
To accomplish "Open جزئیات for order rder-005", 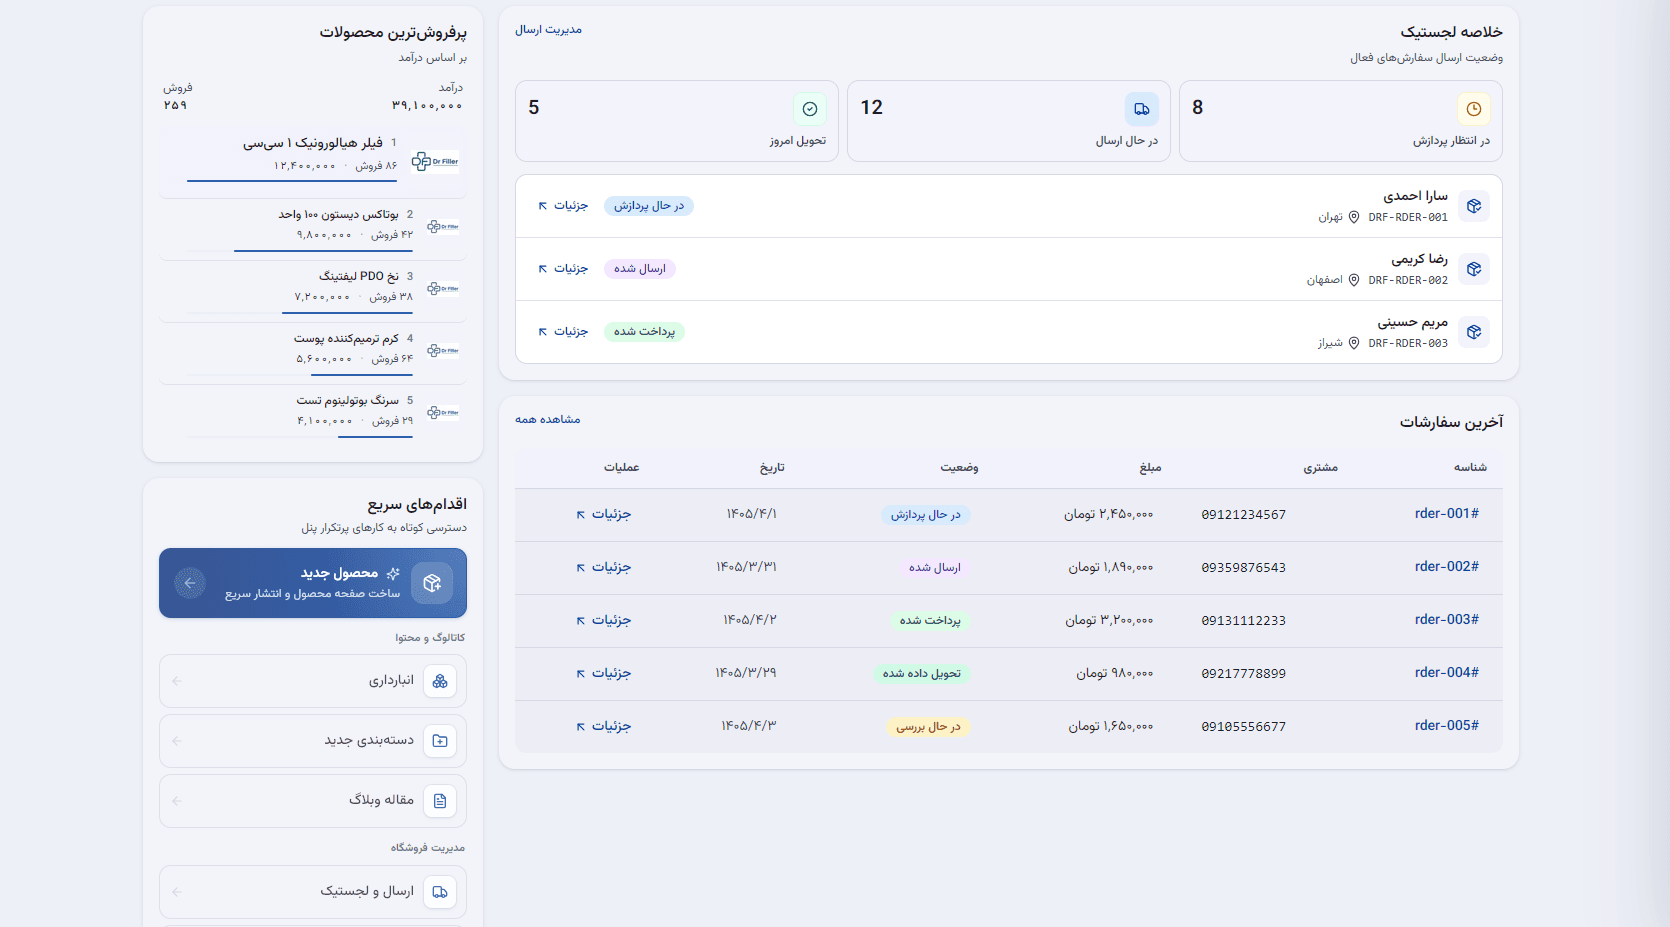I will tap(603, 726).
